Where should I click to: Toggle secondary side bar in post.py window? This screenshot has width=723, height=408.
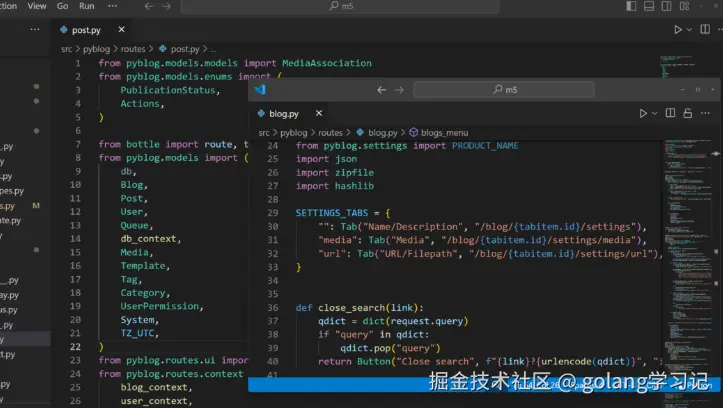pyautogui.click(x=666, y=6)
